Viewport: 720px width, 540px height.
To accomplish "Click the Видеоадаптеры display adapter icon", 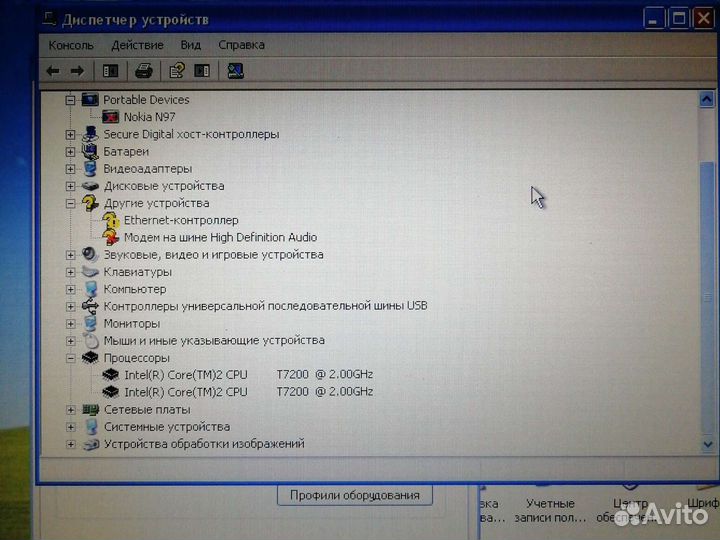I will [x=90, y=169].
